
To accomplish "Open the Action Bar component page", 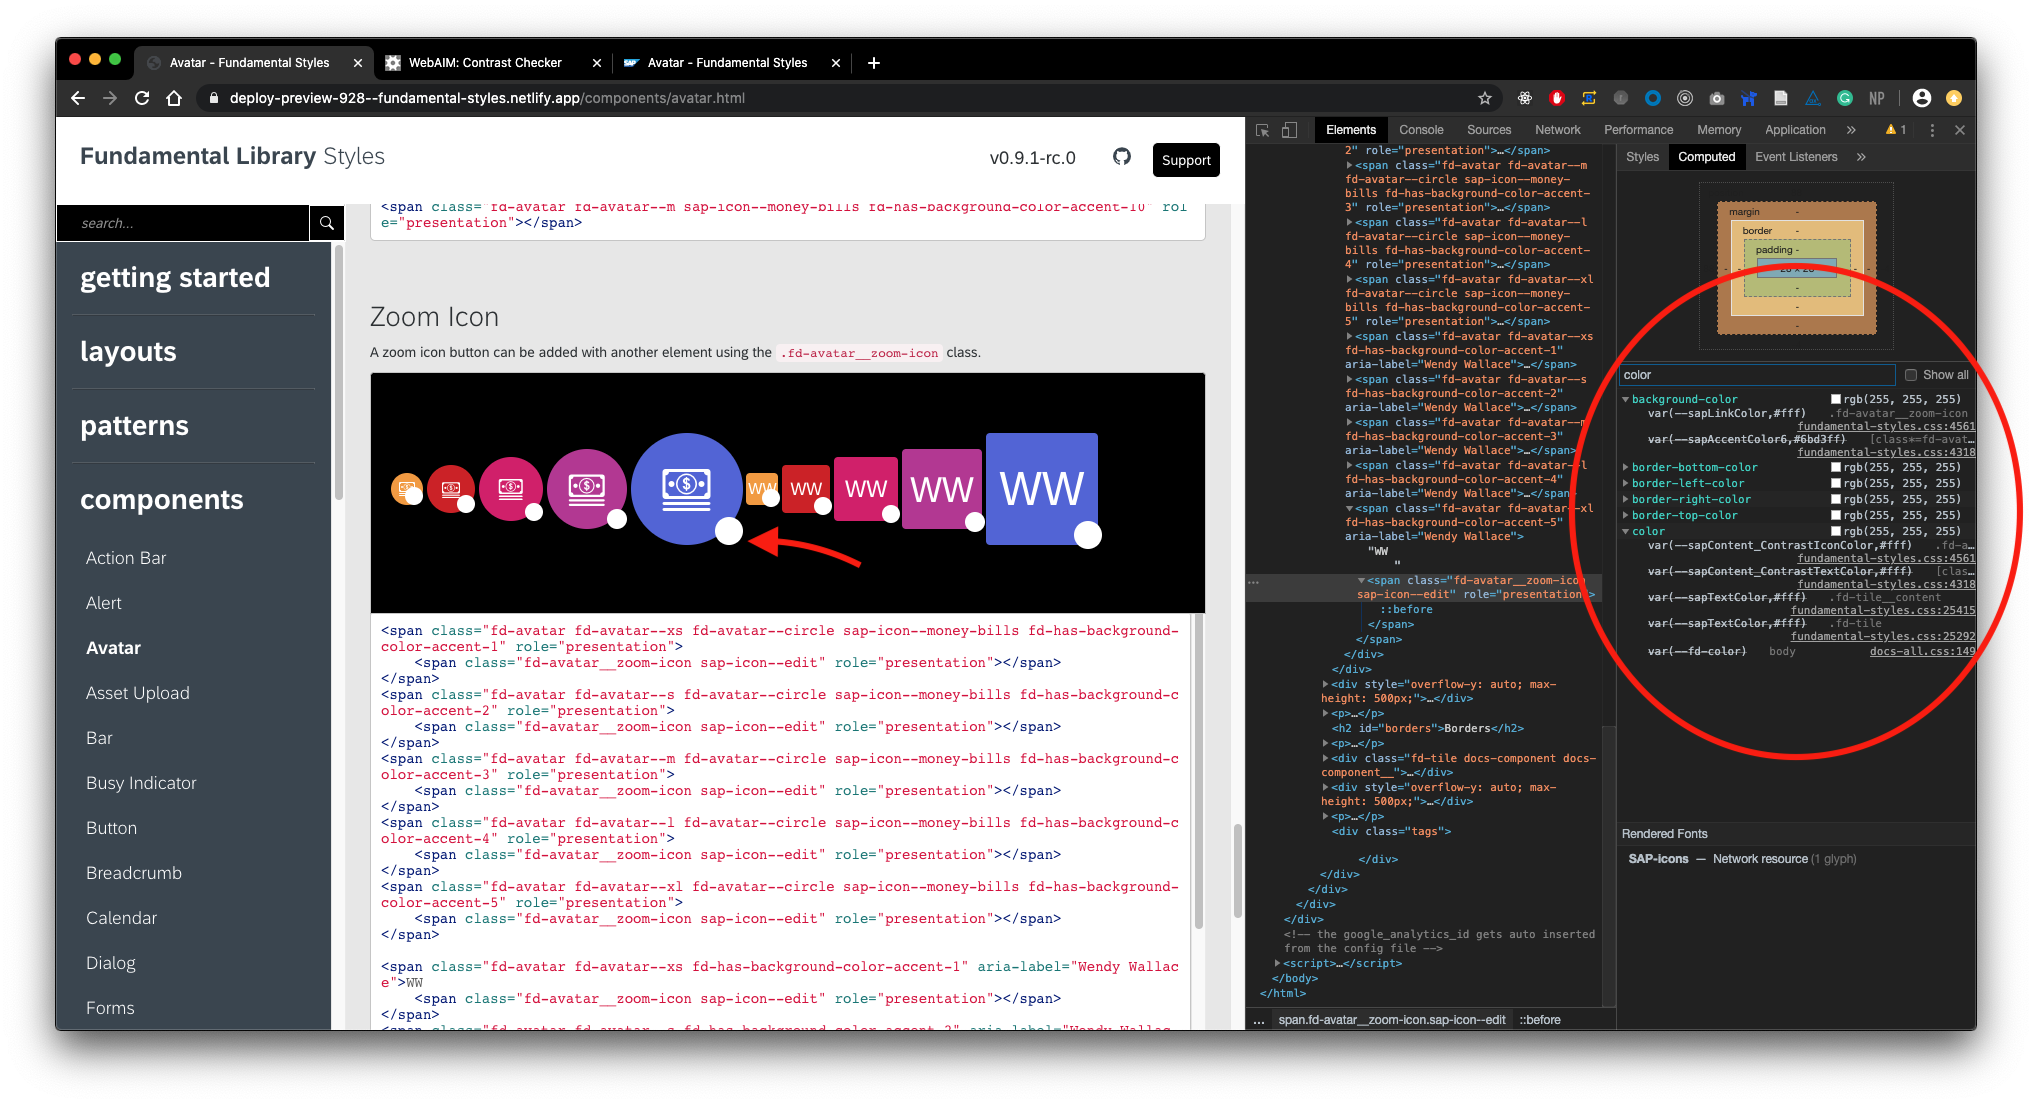I will point(126,558).
